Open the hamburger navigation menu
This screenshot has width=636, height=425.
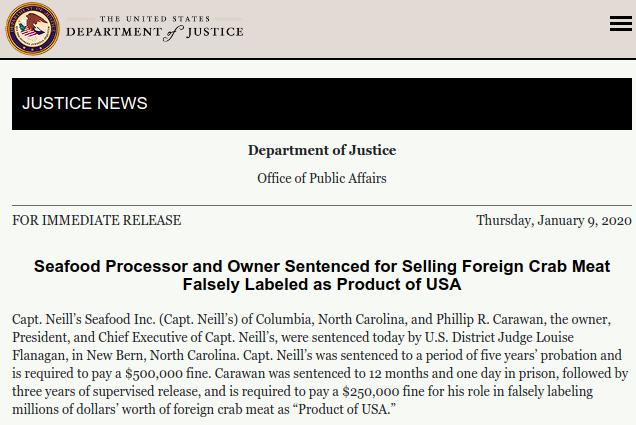pos(621,23)
